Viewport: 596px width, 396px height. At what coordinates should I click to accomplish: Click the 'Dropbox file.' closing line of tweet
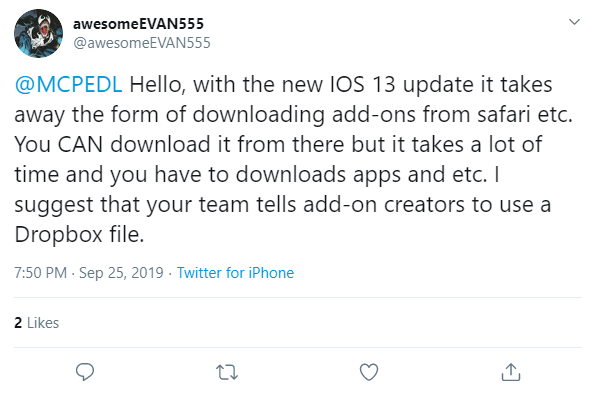pyautogui.click(x=79, y=234)
